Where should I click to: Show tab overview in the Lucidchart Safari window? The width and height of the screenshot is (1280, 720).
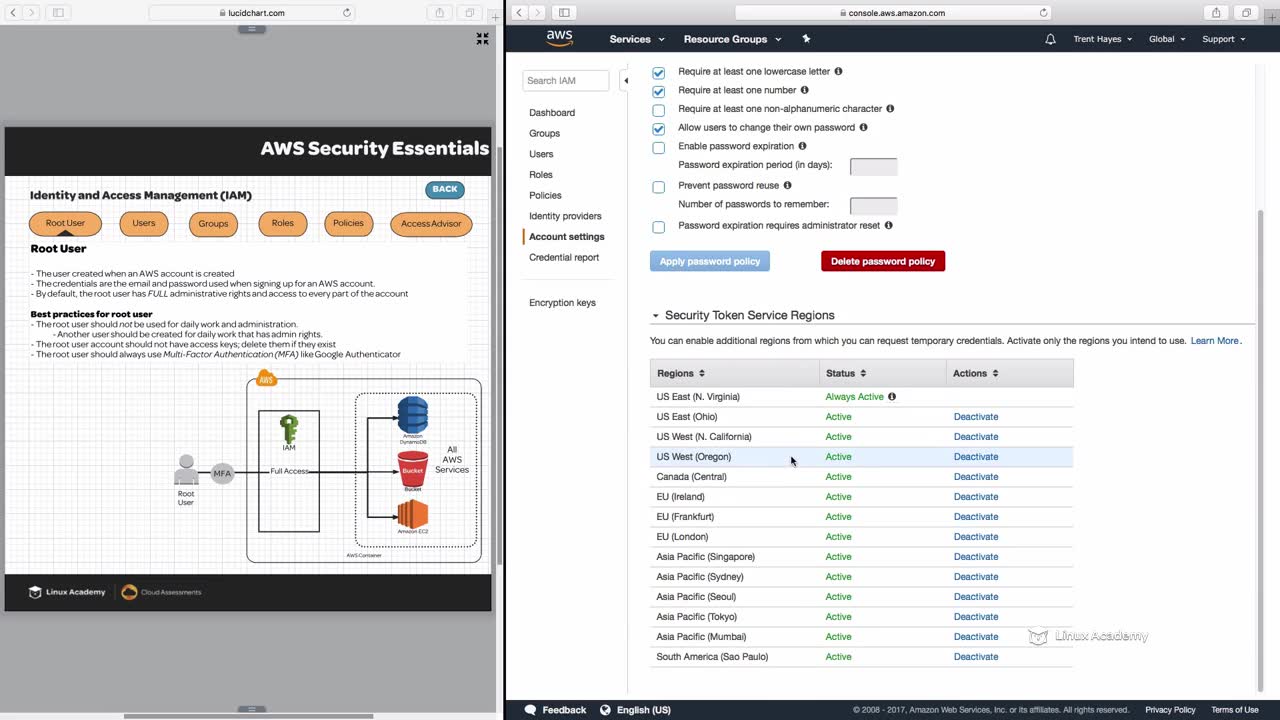469,13
